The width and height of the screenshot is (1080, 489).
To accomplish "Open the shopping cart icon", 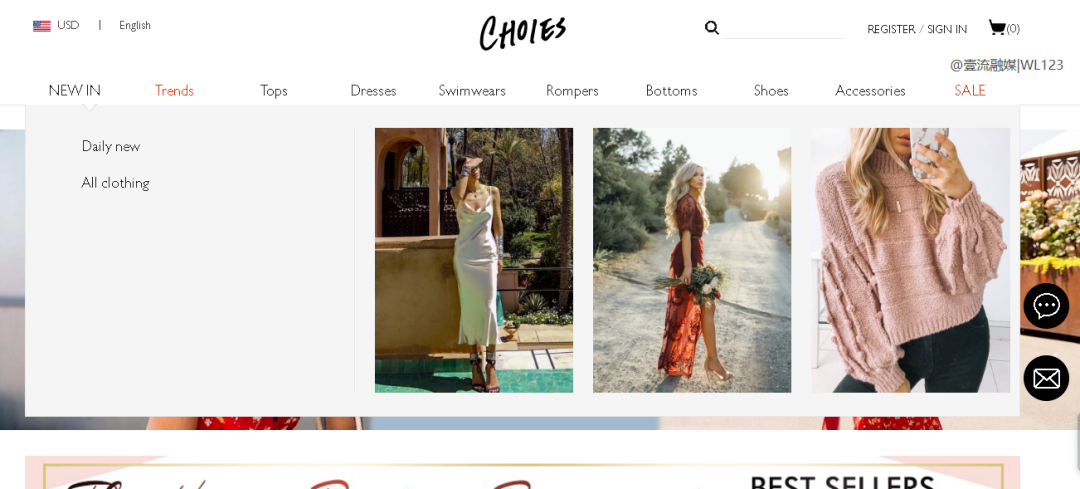I will pos(997,27).
